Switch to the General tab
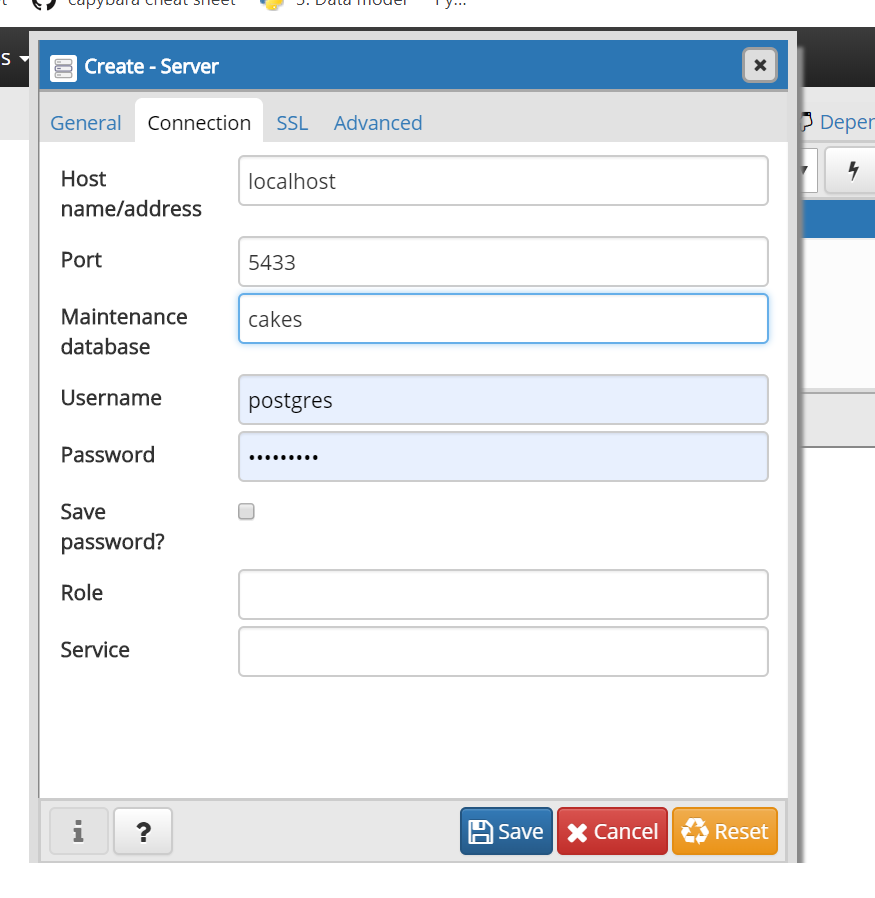The image size is (875, 898). point(86,123)
